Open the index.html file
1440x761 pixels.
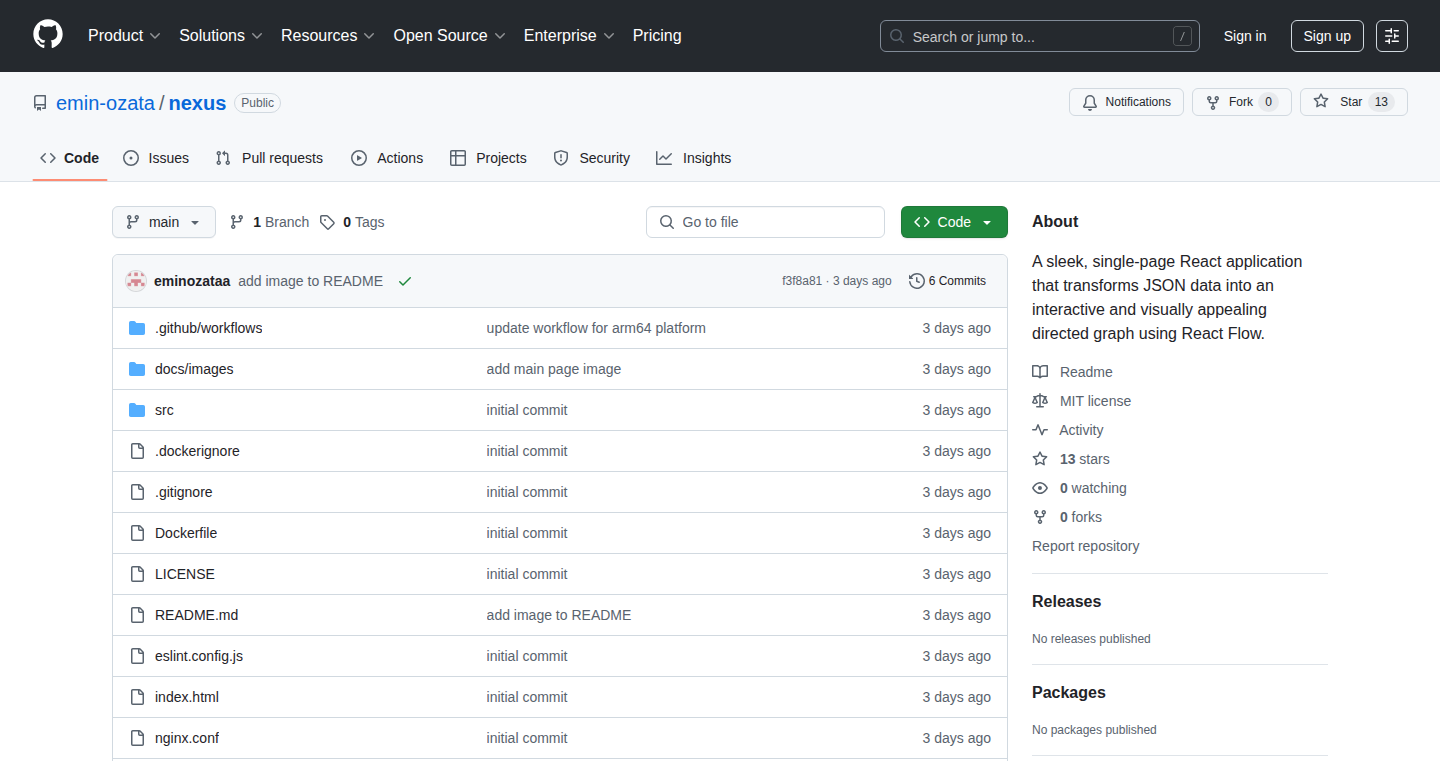pyautogui.click(x=187, y=697)
